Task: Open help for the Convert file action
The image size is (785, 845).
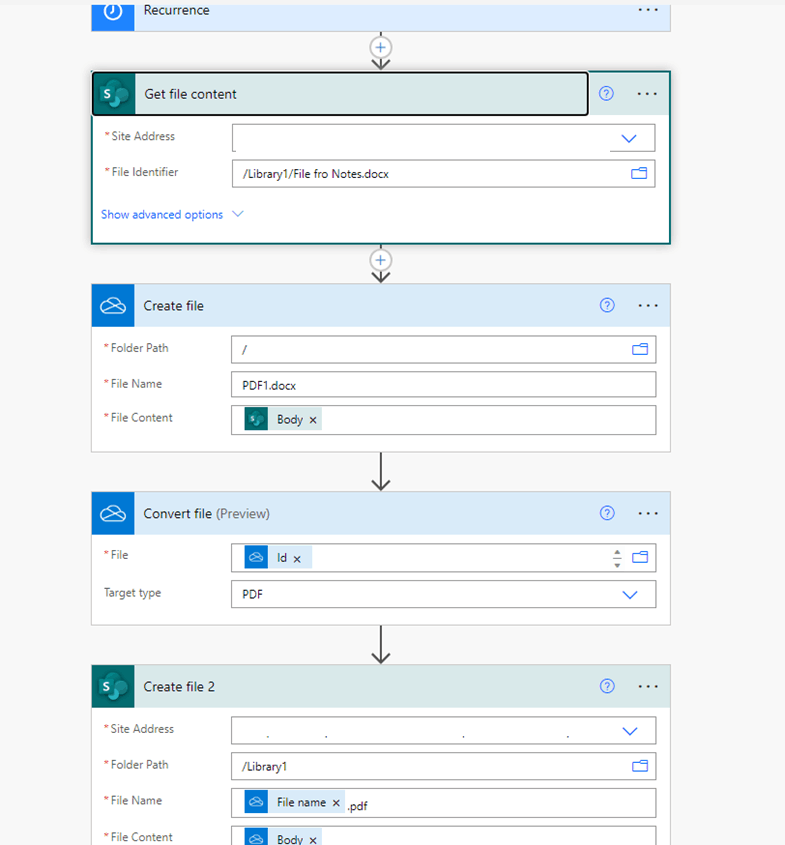Action: pos(607,512)
